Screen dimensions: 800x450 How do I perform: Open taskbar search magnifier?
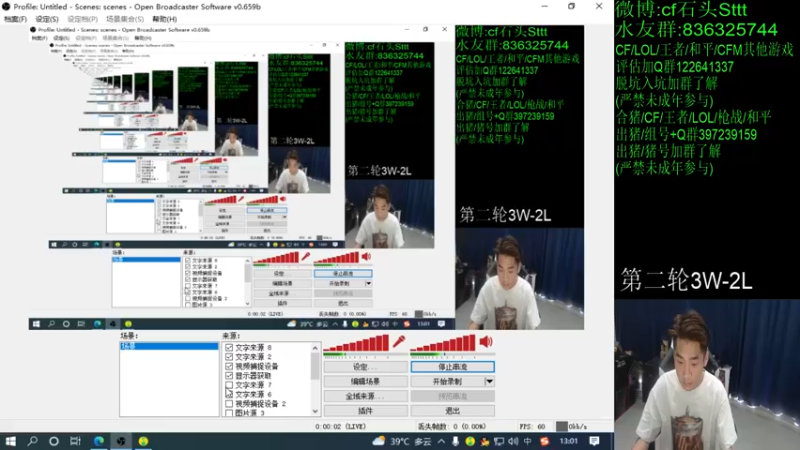(33, 441)
